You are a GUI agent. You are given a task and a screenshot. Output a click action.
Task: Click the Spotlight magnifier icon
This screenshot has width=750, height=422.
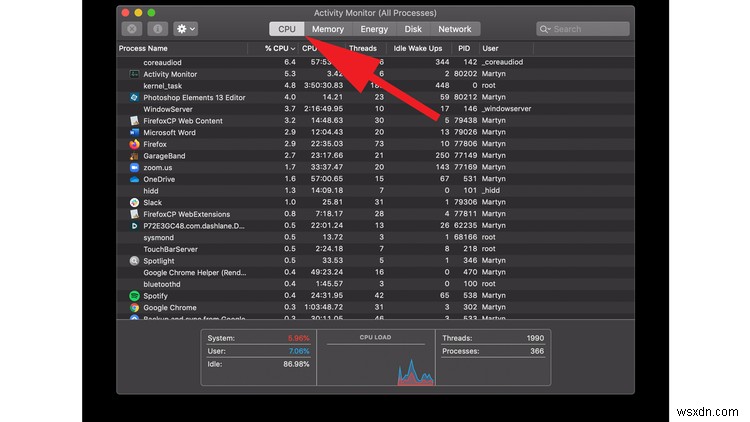pyautogui.click(x=134, y=261)
